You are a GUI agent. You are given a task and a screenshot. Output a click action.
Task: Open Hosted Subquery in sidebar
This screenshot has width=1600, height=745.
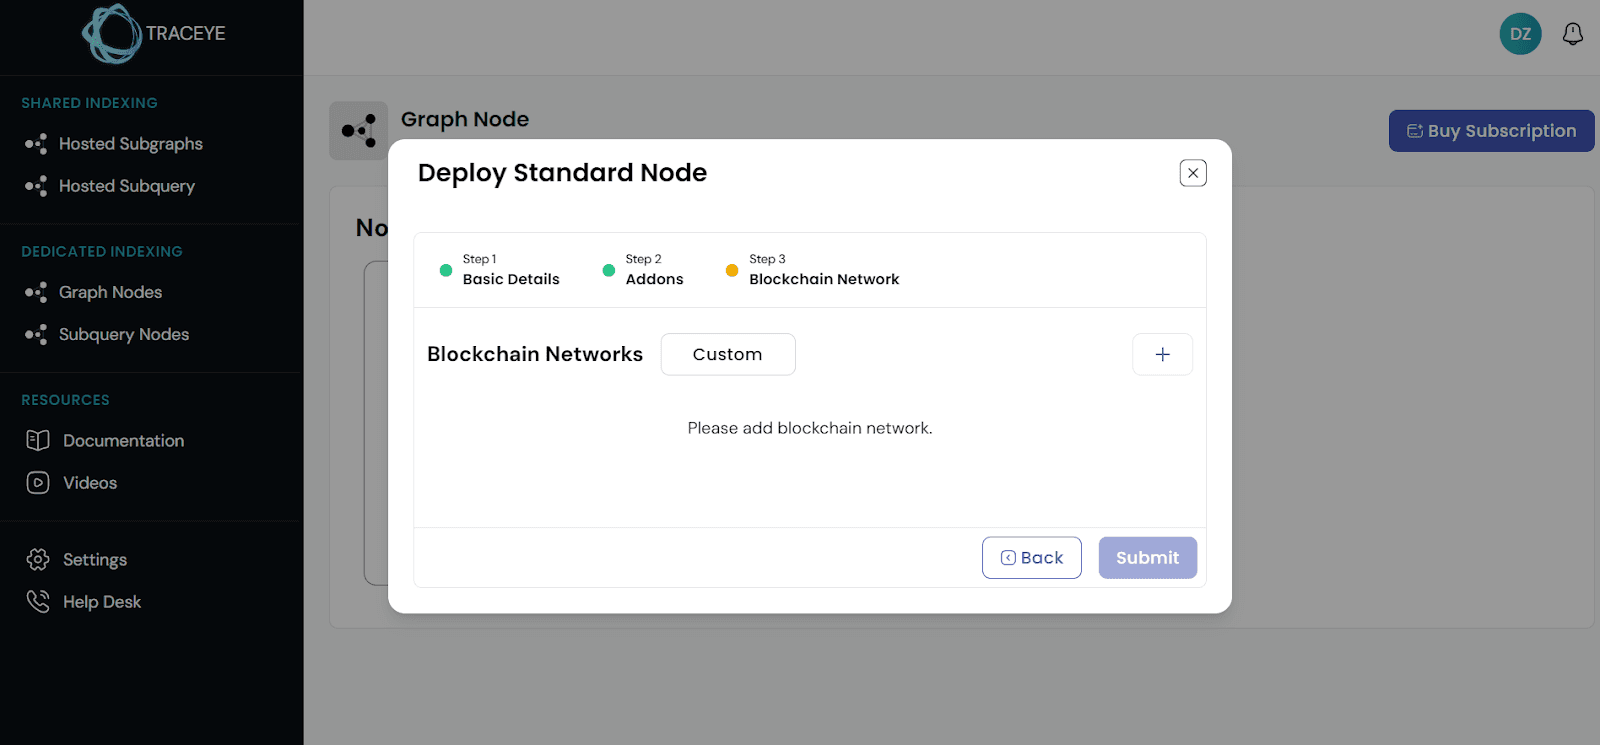pyautogui.click(x=109, y=186)
